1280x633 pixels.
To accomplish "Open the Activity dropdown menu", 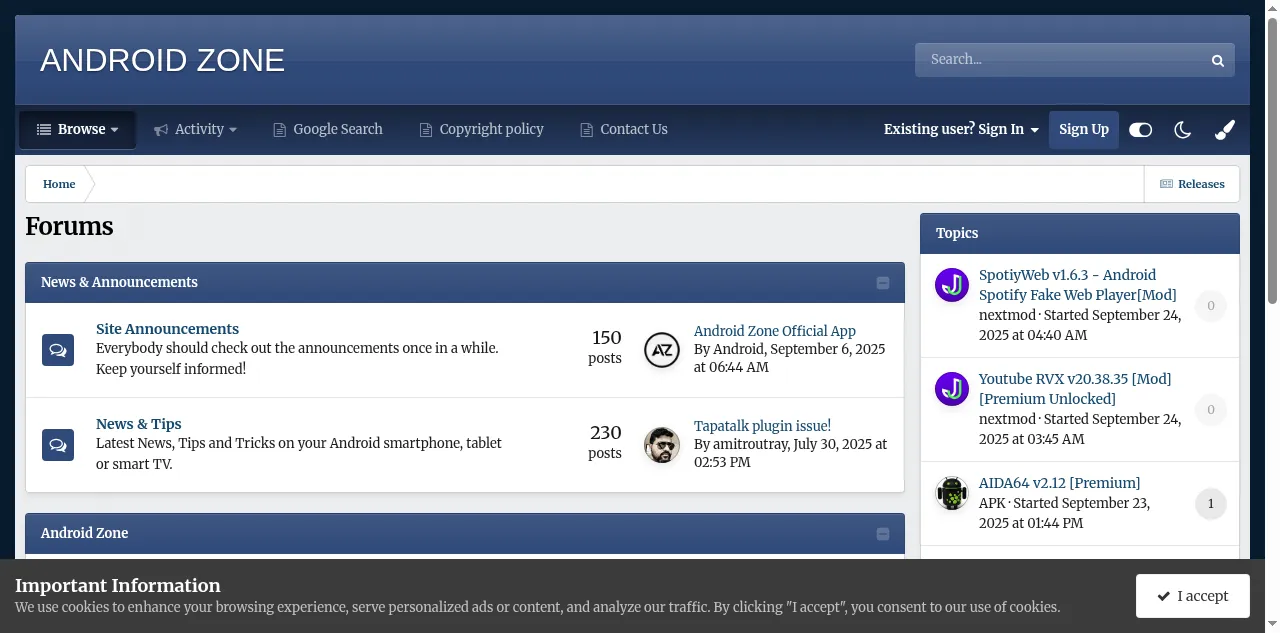I will 195,130.
